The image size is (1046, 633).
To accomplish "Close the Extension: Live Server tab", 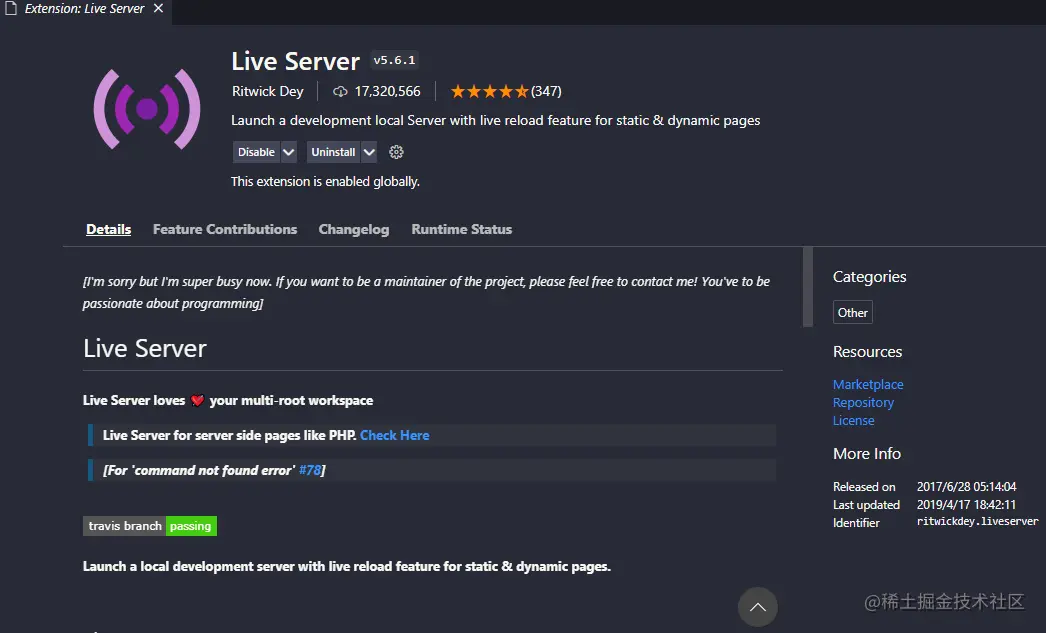I will pyautogui.click(x=158, y=8).
